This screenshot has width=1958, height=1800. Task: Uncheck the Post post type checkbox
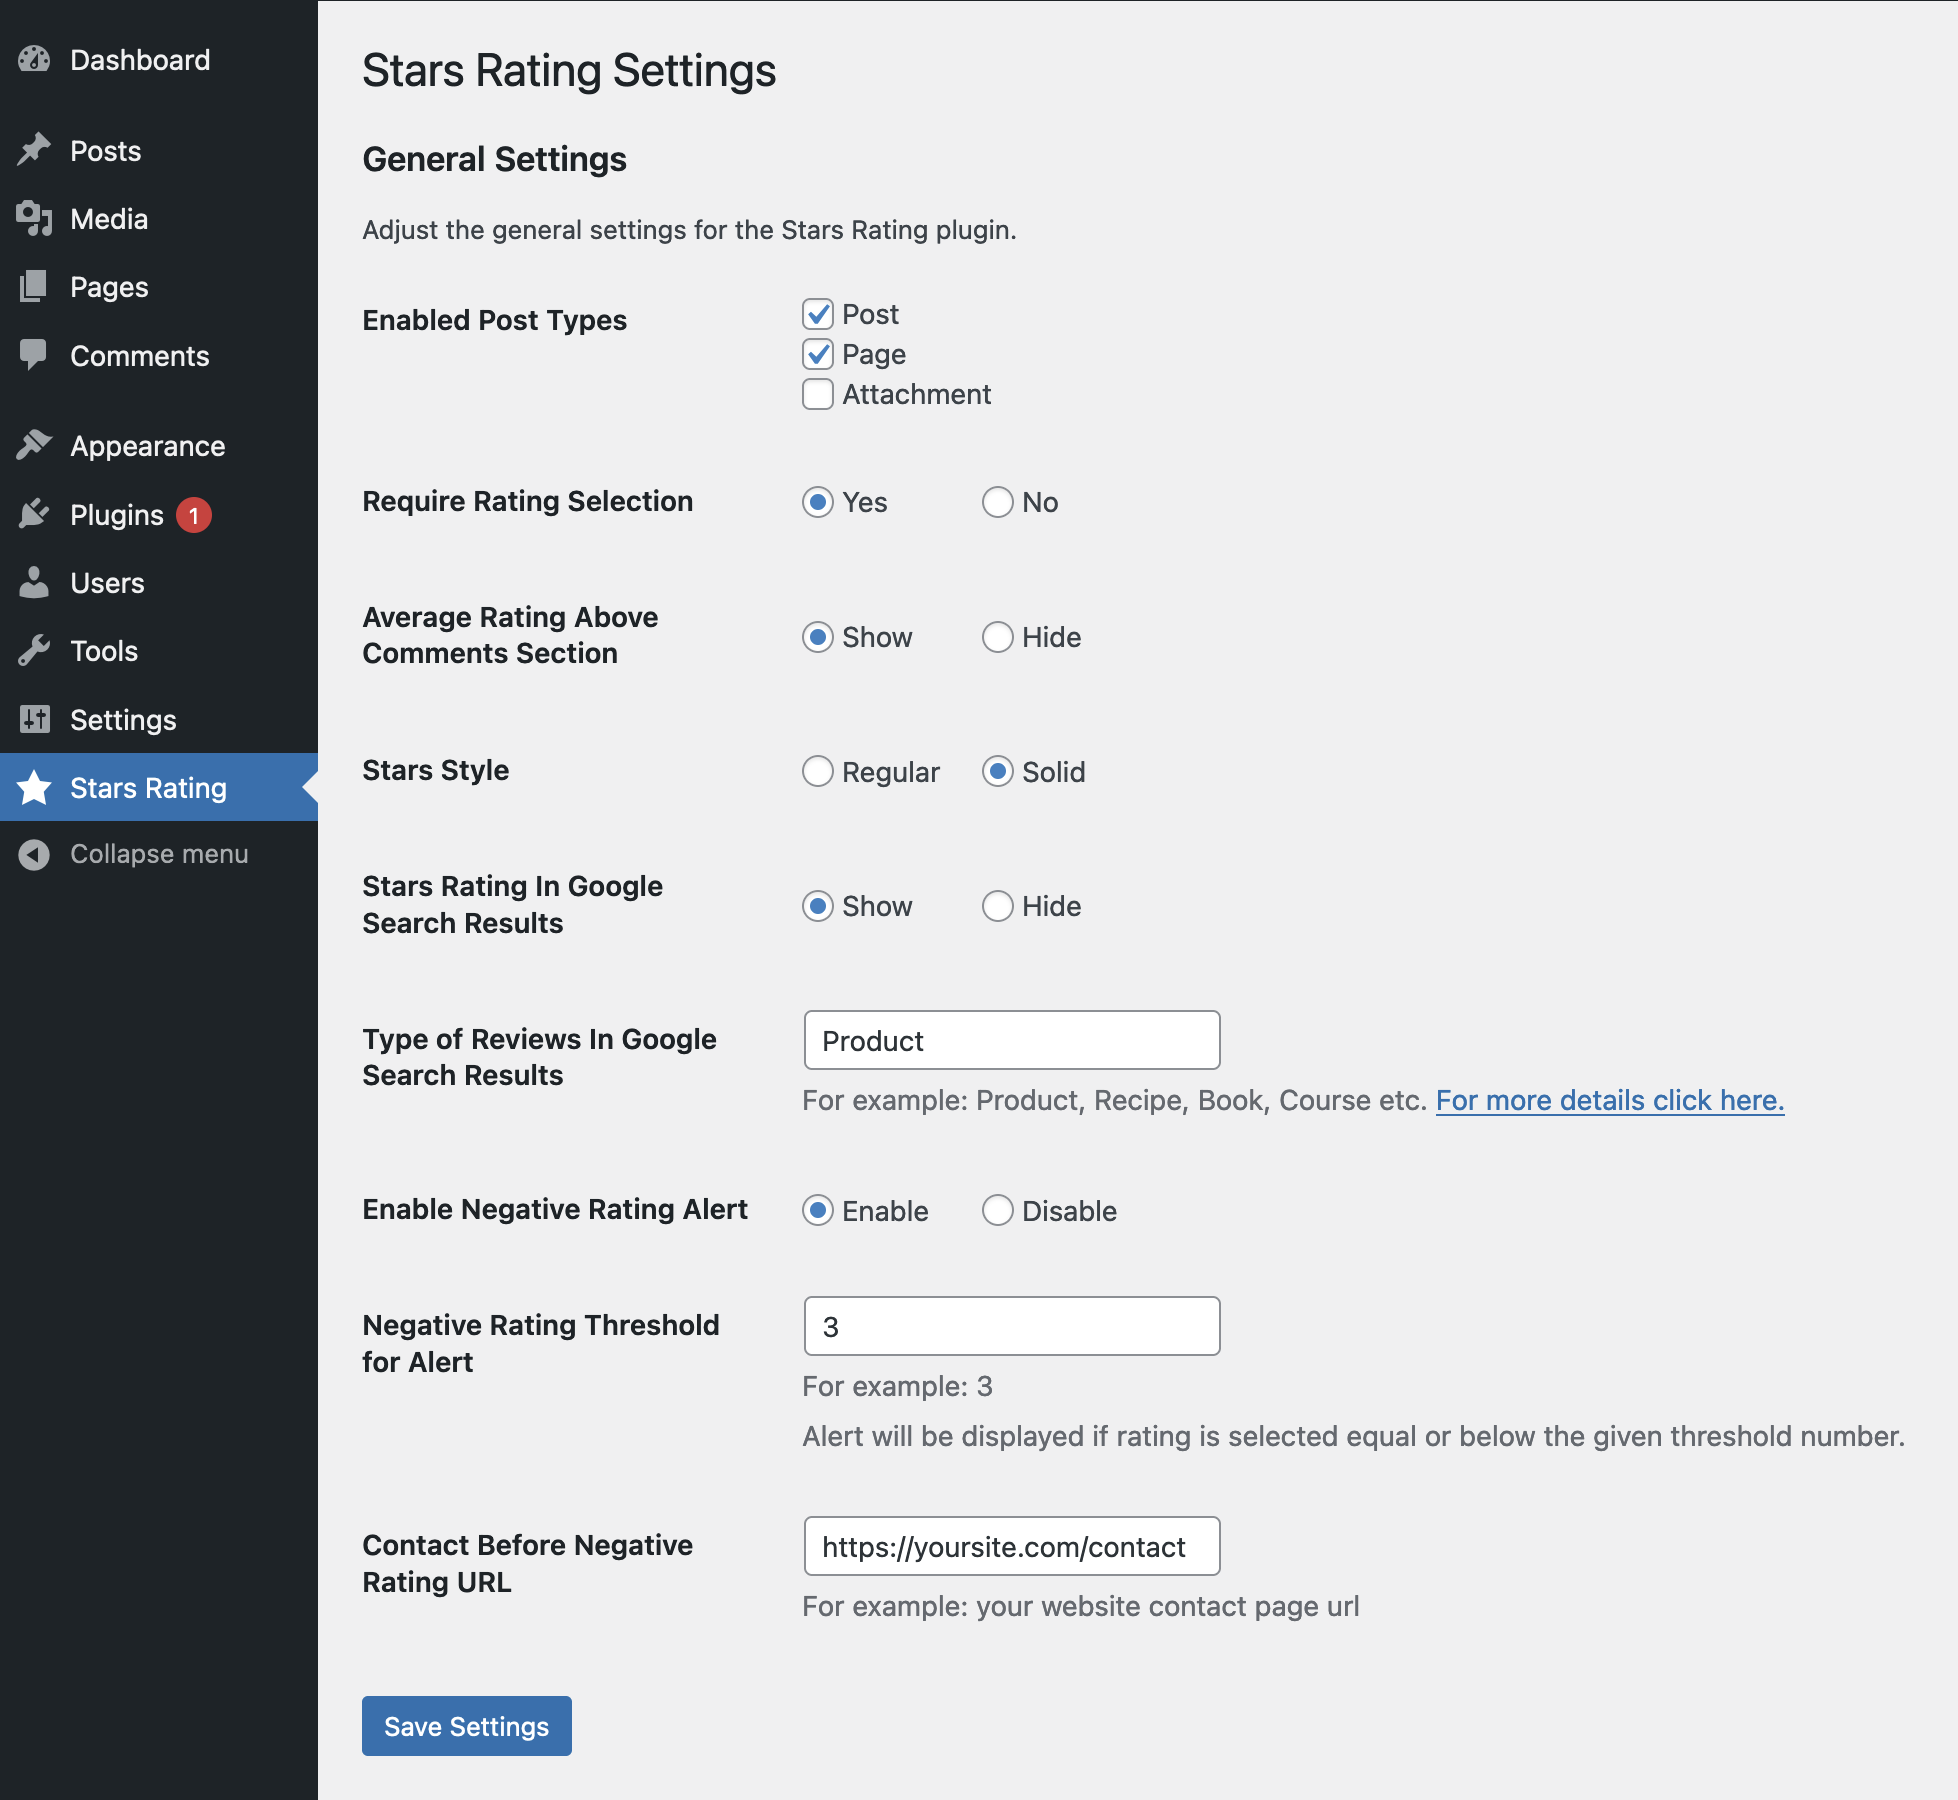(x=818, y=314)
